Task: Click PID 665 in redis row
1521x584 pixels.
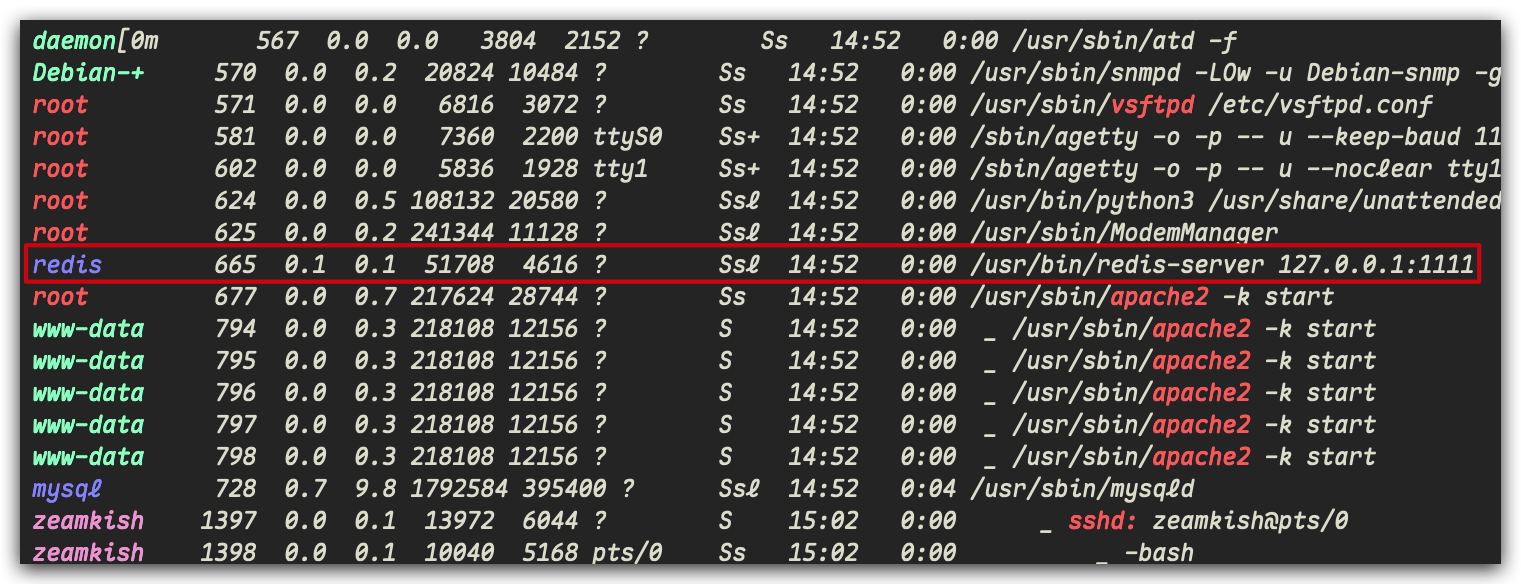Action: coord(235,265)
